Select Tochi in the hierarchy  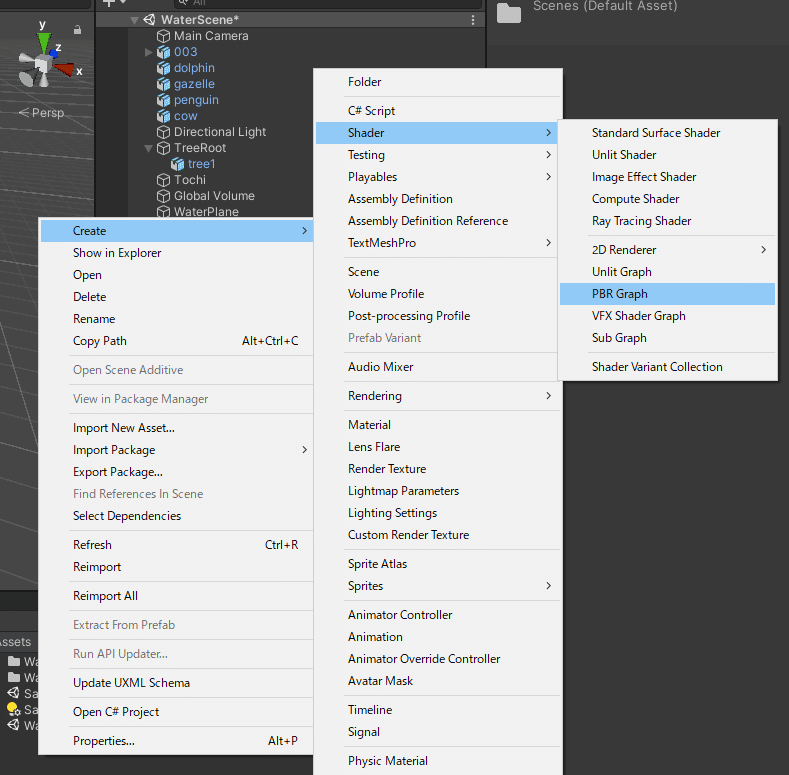[x=190, y=180]
